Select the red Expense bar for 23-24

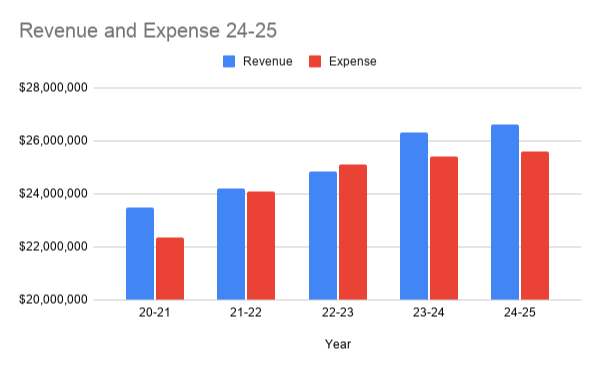pos(444,228)
